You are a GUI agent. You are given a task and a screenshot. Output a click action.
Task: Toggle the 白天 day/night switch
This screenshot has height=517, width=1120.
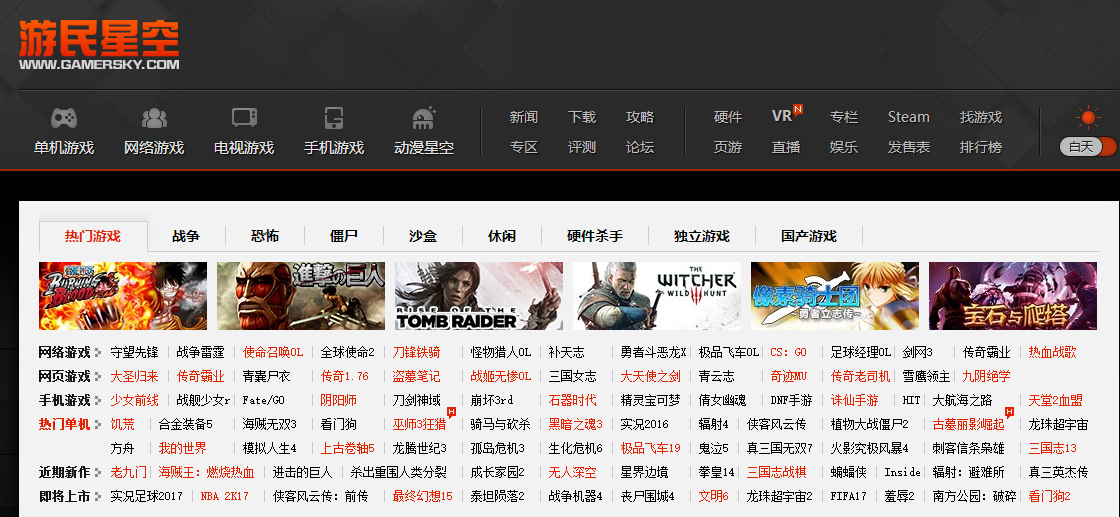(x=1089, y=147)
